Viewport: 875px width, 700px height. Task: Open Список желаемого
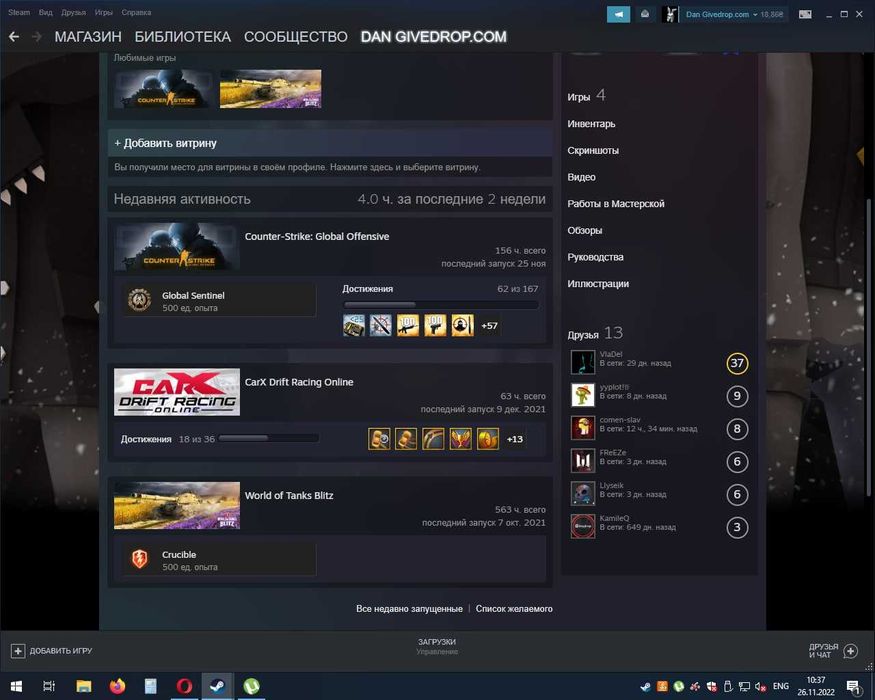tap(514, 608)
